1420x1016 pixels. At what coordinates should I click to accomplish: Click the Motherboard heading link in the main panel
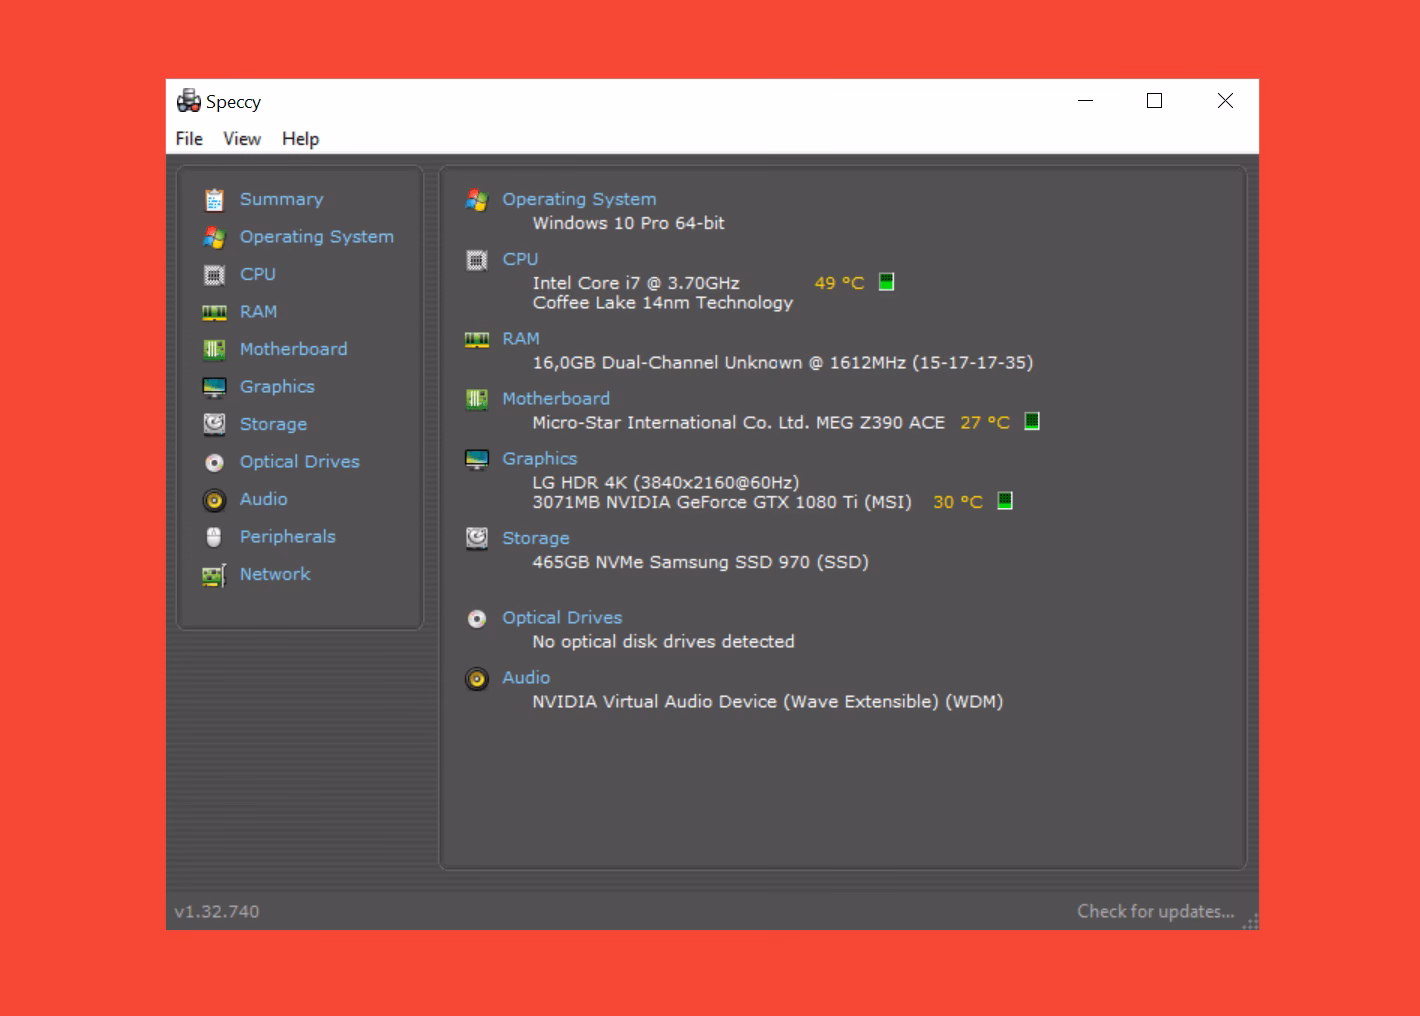pyautogui.click(x=556, y=399)
